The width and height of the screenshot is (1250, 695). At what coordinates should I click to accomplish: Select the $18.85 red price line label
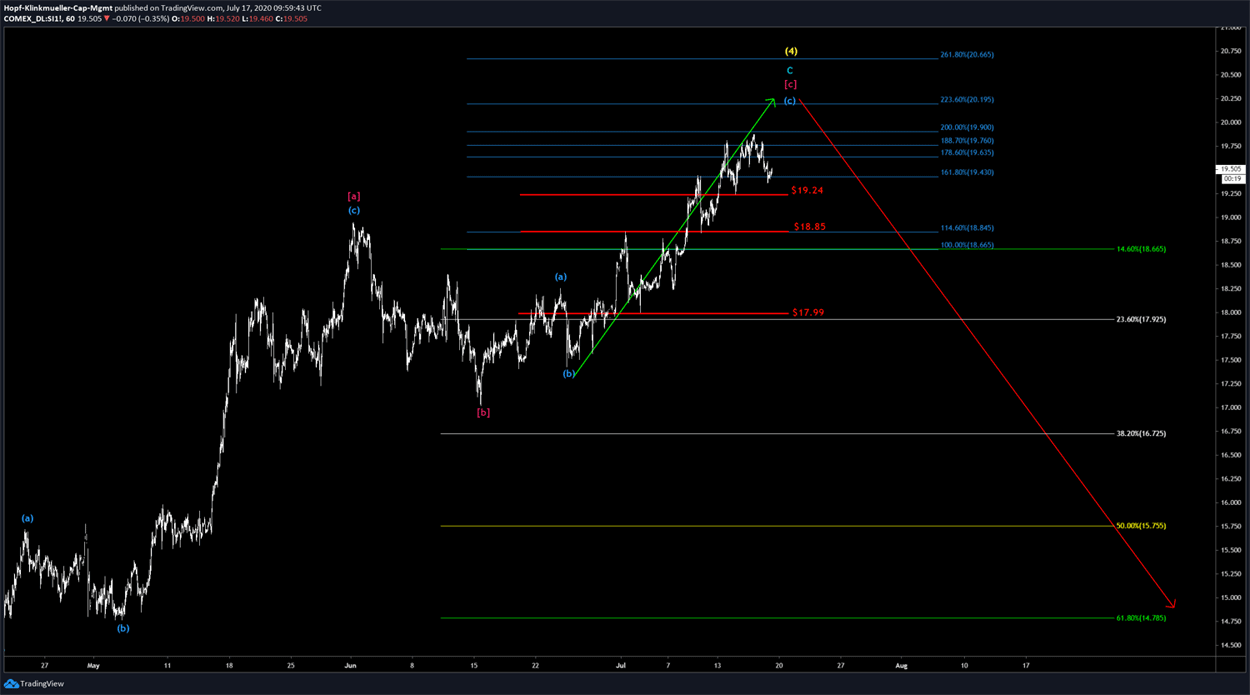tap(809, 227)
